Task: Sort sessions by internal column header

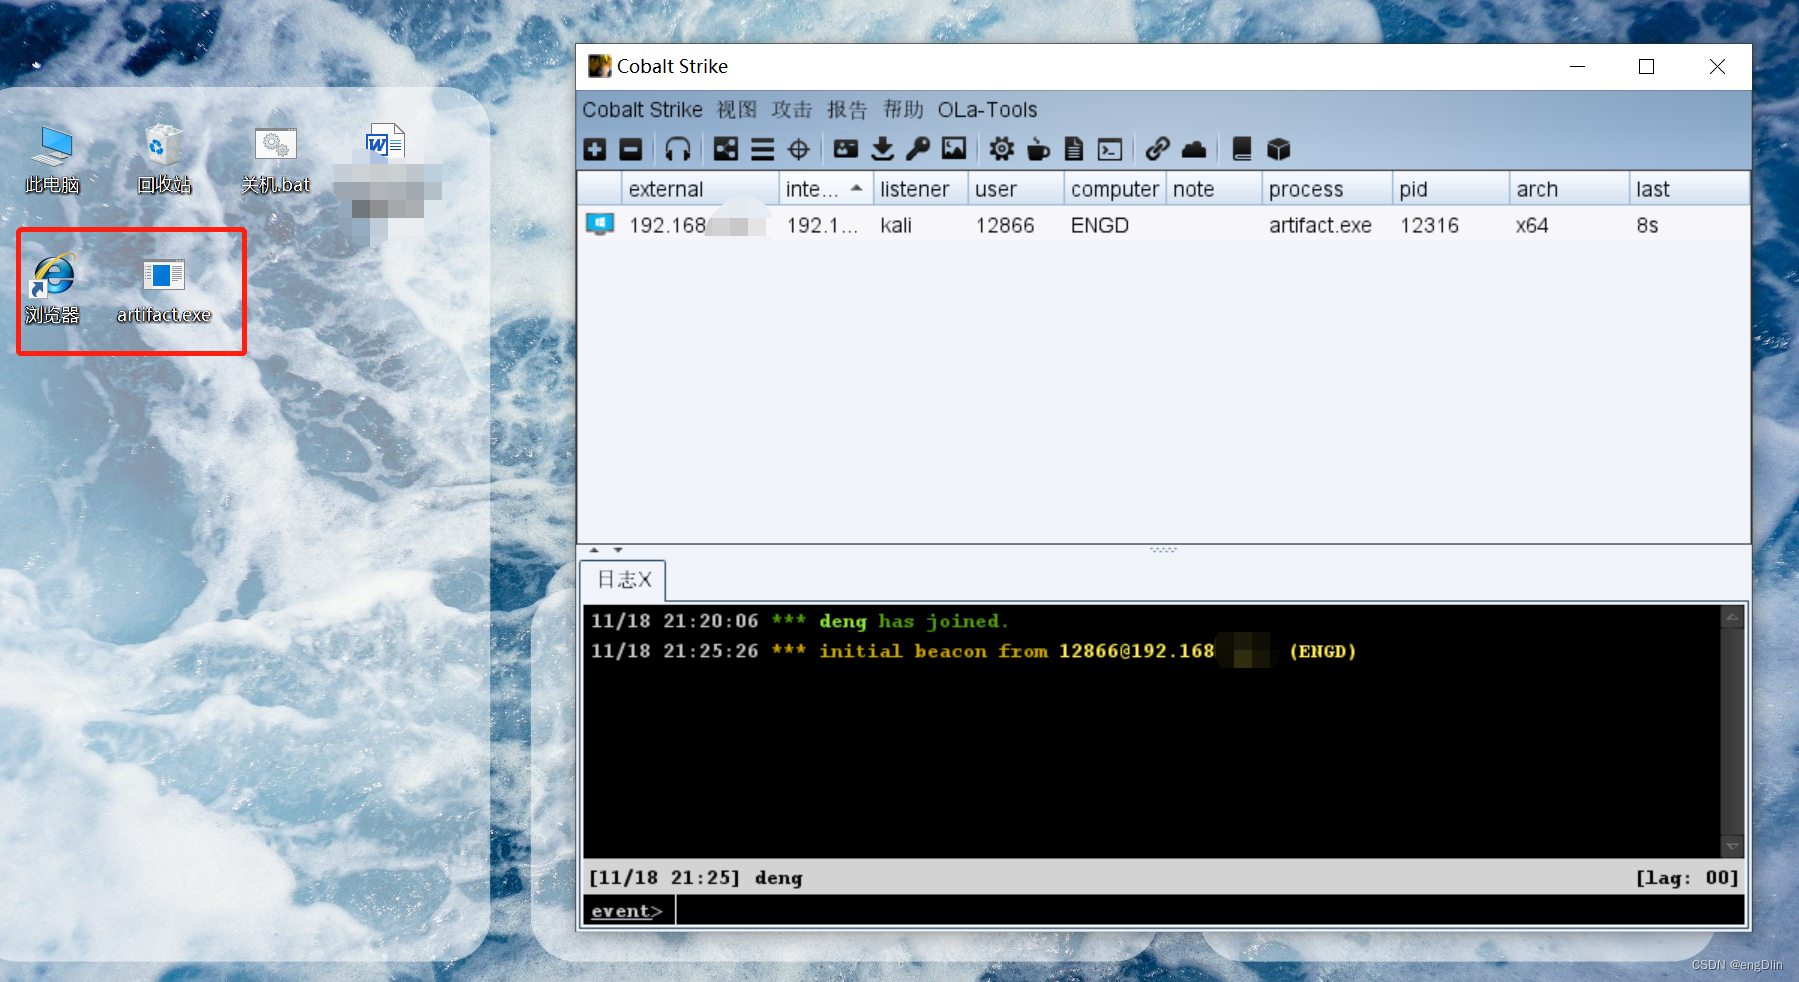Action: click(x=825, y=189)
